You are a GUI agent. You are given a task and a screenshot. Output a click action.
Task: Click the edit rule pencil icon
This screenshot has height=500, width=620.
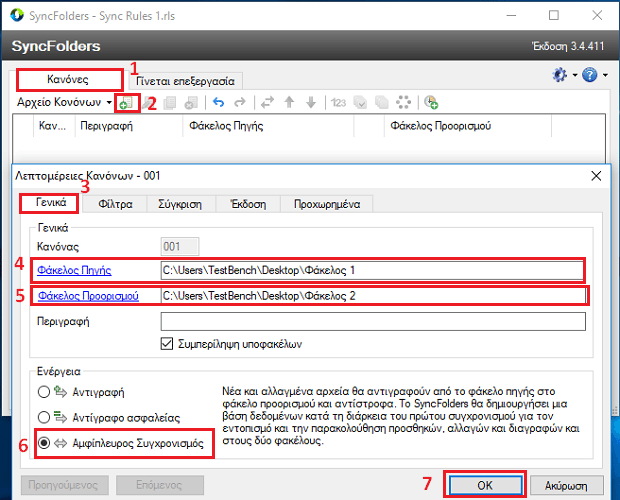point(149,103)
